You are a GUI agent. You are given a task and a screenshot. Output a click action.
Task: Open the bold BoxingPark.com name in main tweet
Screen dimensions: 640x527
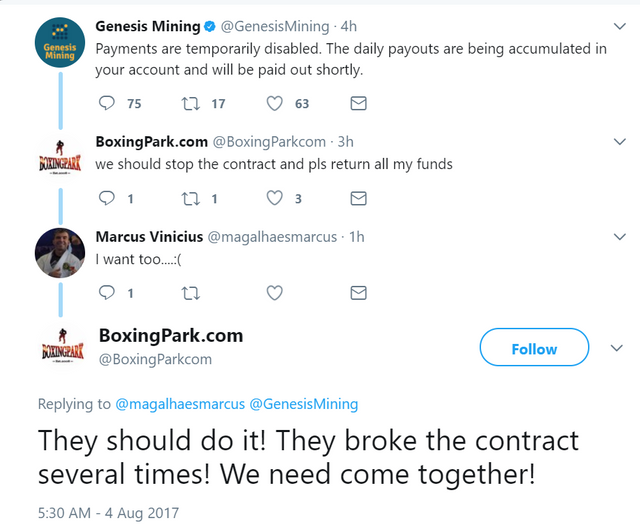click(x=171, y=335)
